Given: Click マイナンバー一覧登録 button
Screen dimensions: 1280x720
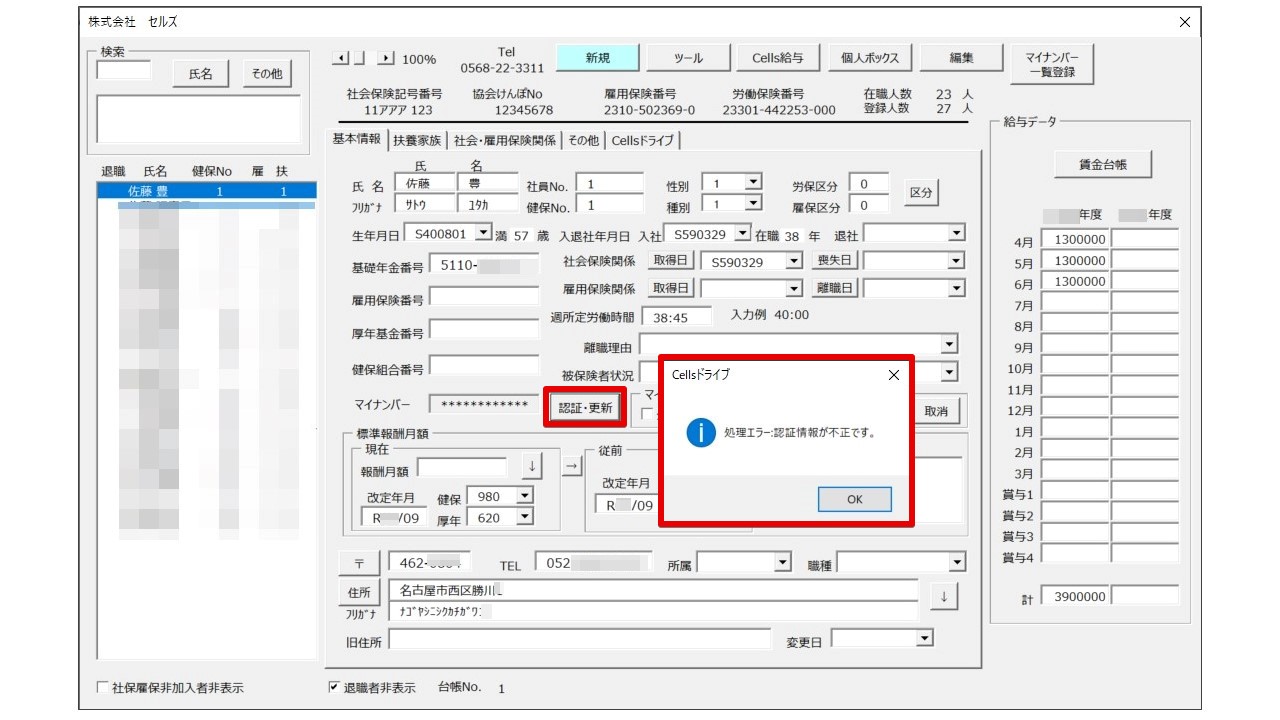Looking at the screenshot, I should pyautogui.click(x=1052, y=64).
